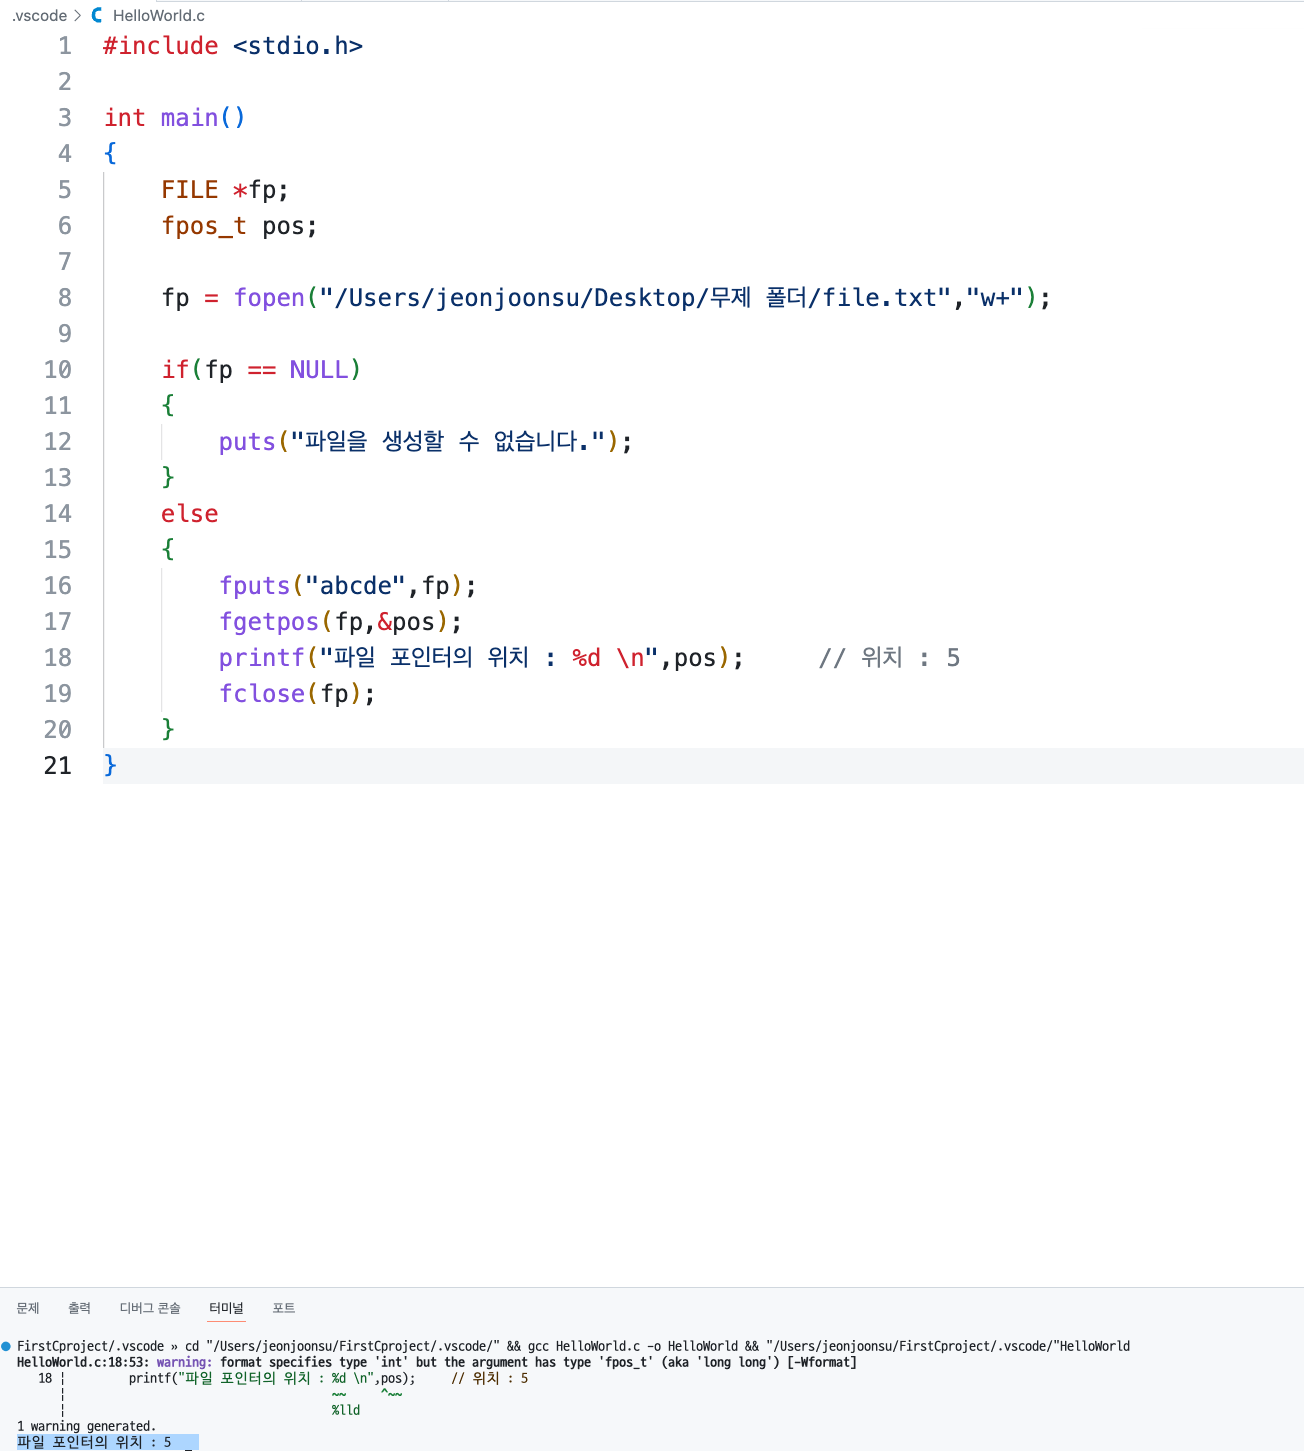Open the 디버그 콘솔 panel tab
Viewport: 1304px width, 1451px height.
pos(150,1308)
